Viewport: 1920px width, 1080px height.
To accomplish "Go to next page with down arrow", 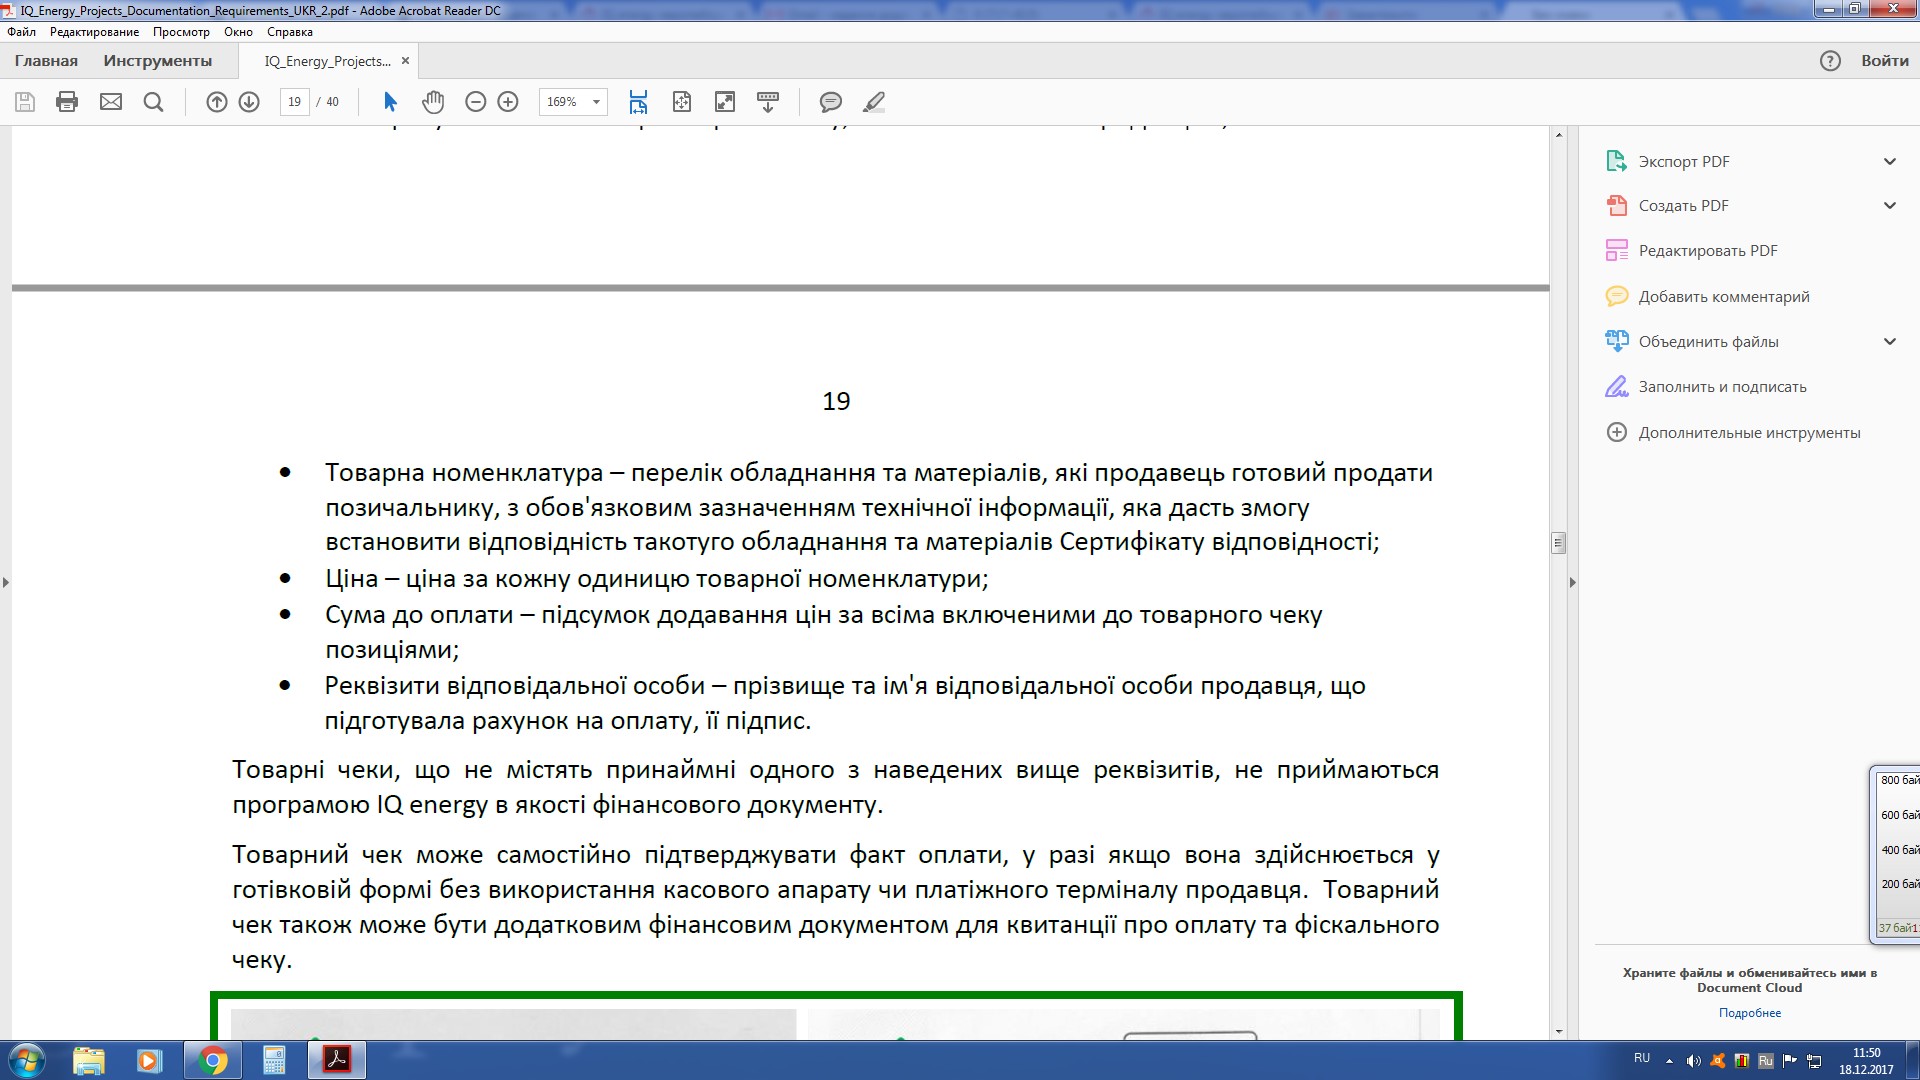I will coord(249,102).
